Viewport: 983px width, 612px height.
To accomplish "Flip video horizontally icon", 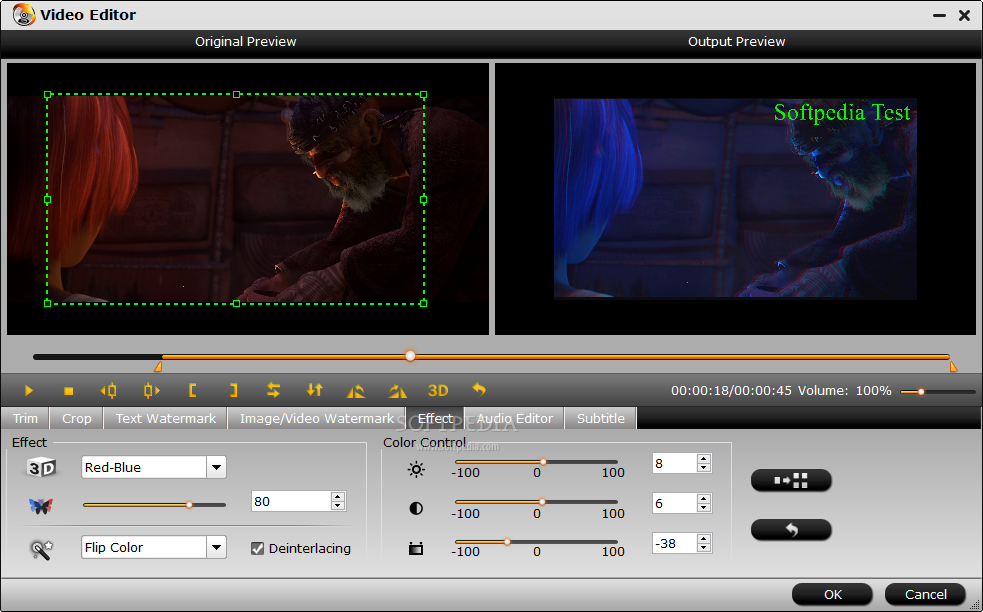I will click(273, 390).
